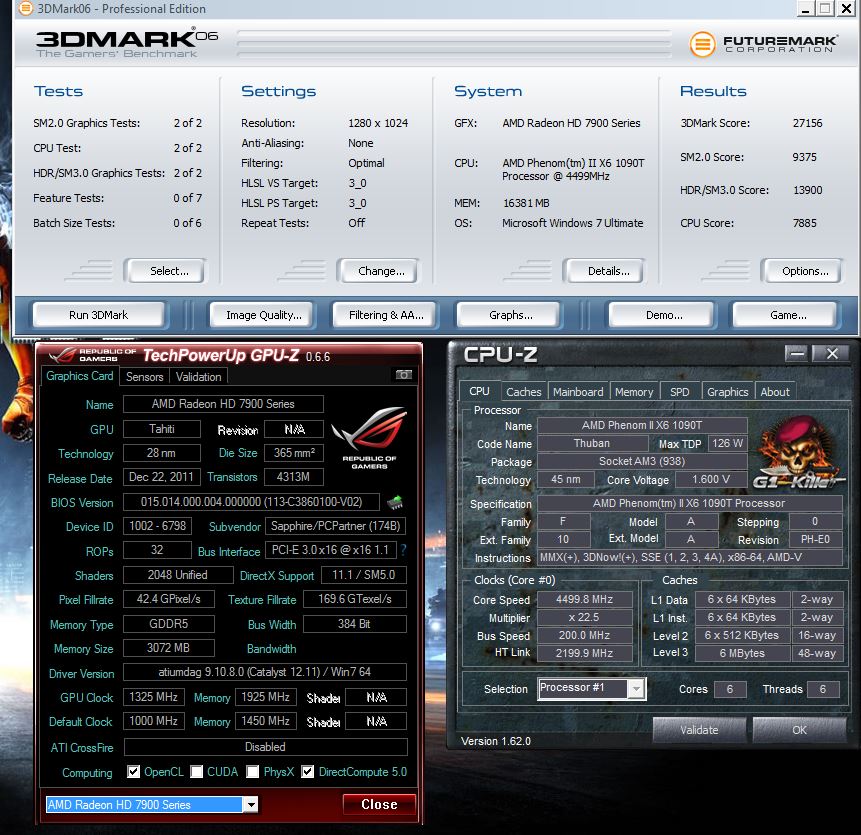Open Filtering & AA... in 3DMark
The height and width of the screenshot is (835, 861).
pos(386,315)
